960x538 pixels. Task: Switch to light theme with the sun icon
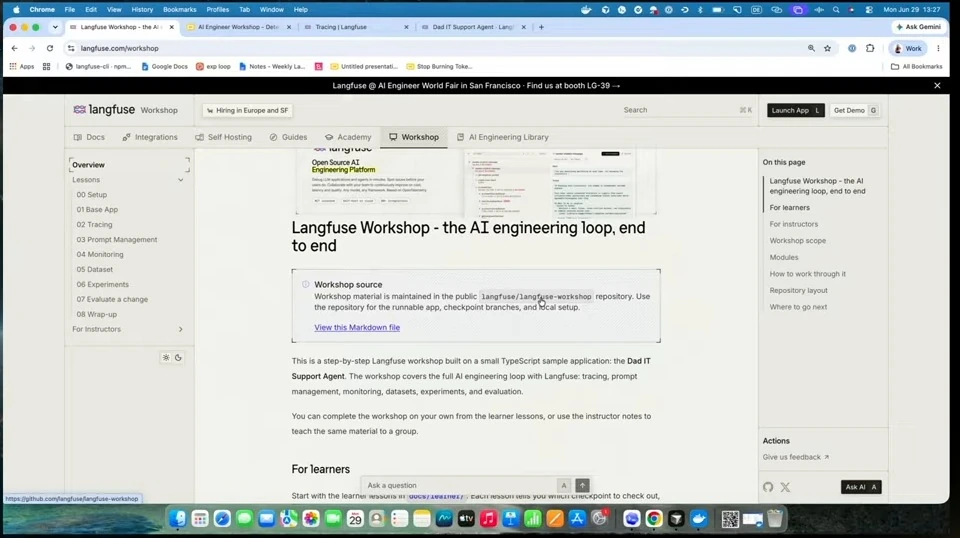(x=166, y=357)
